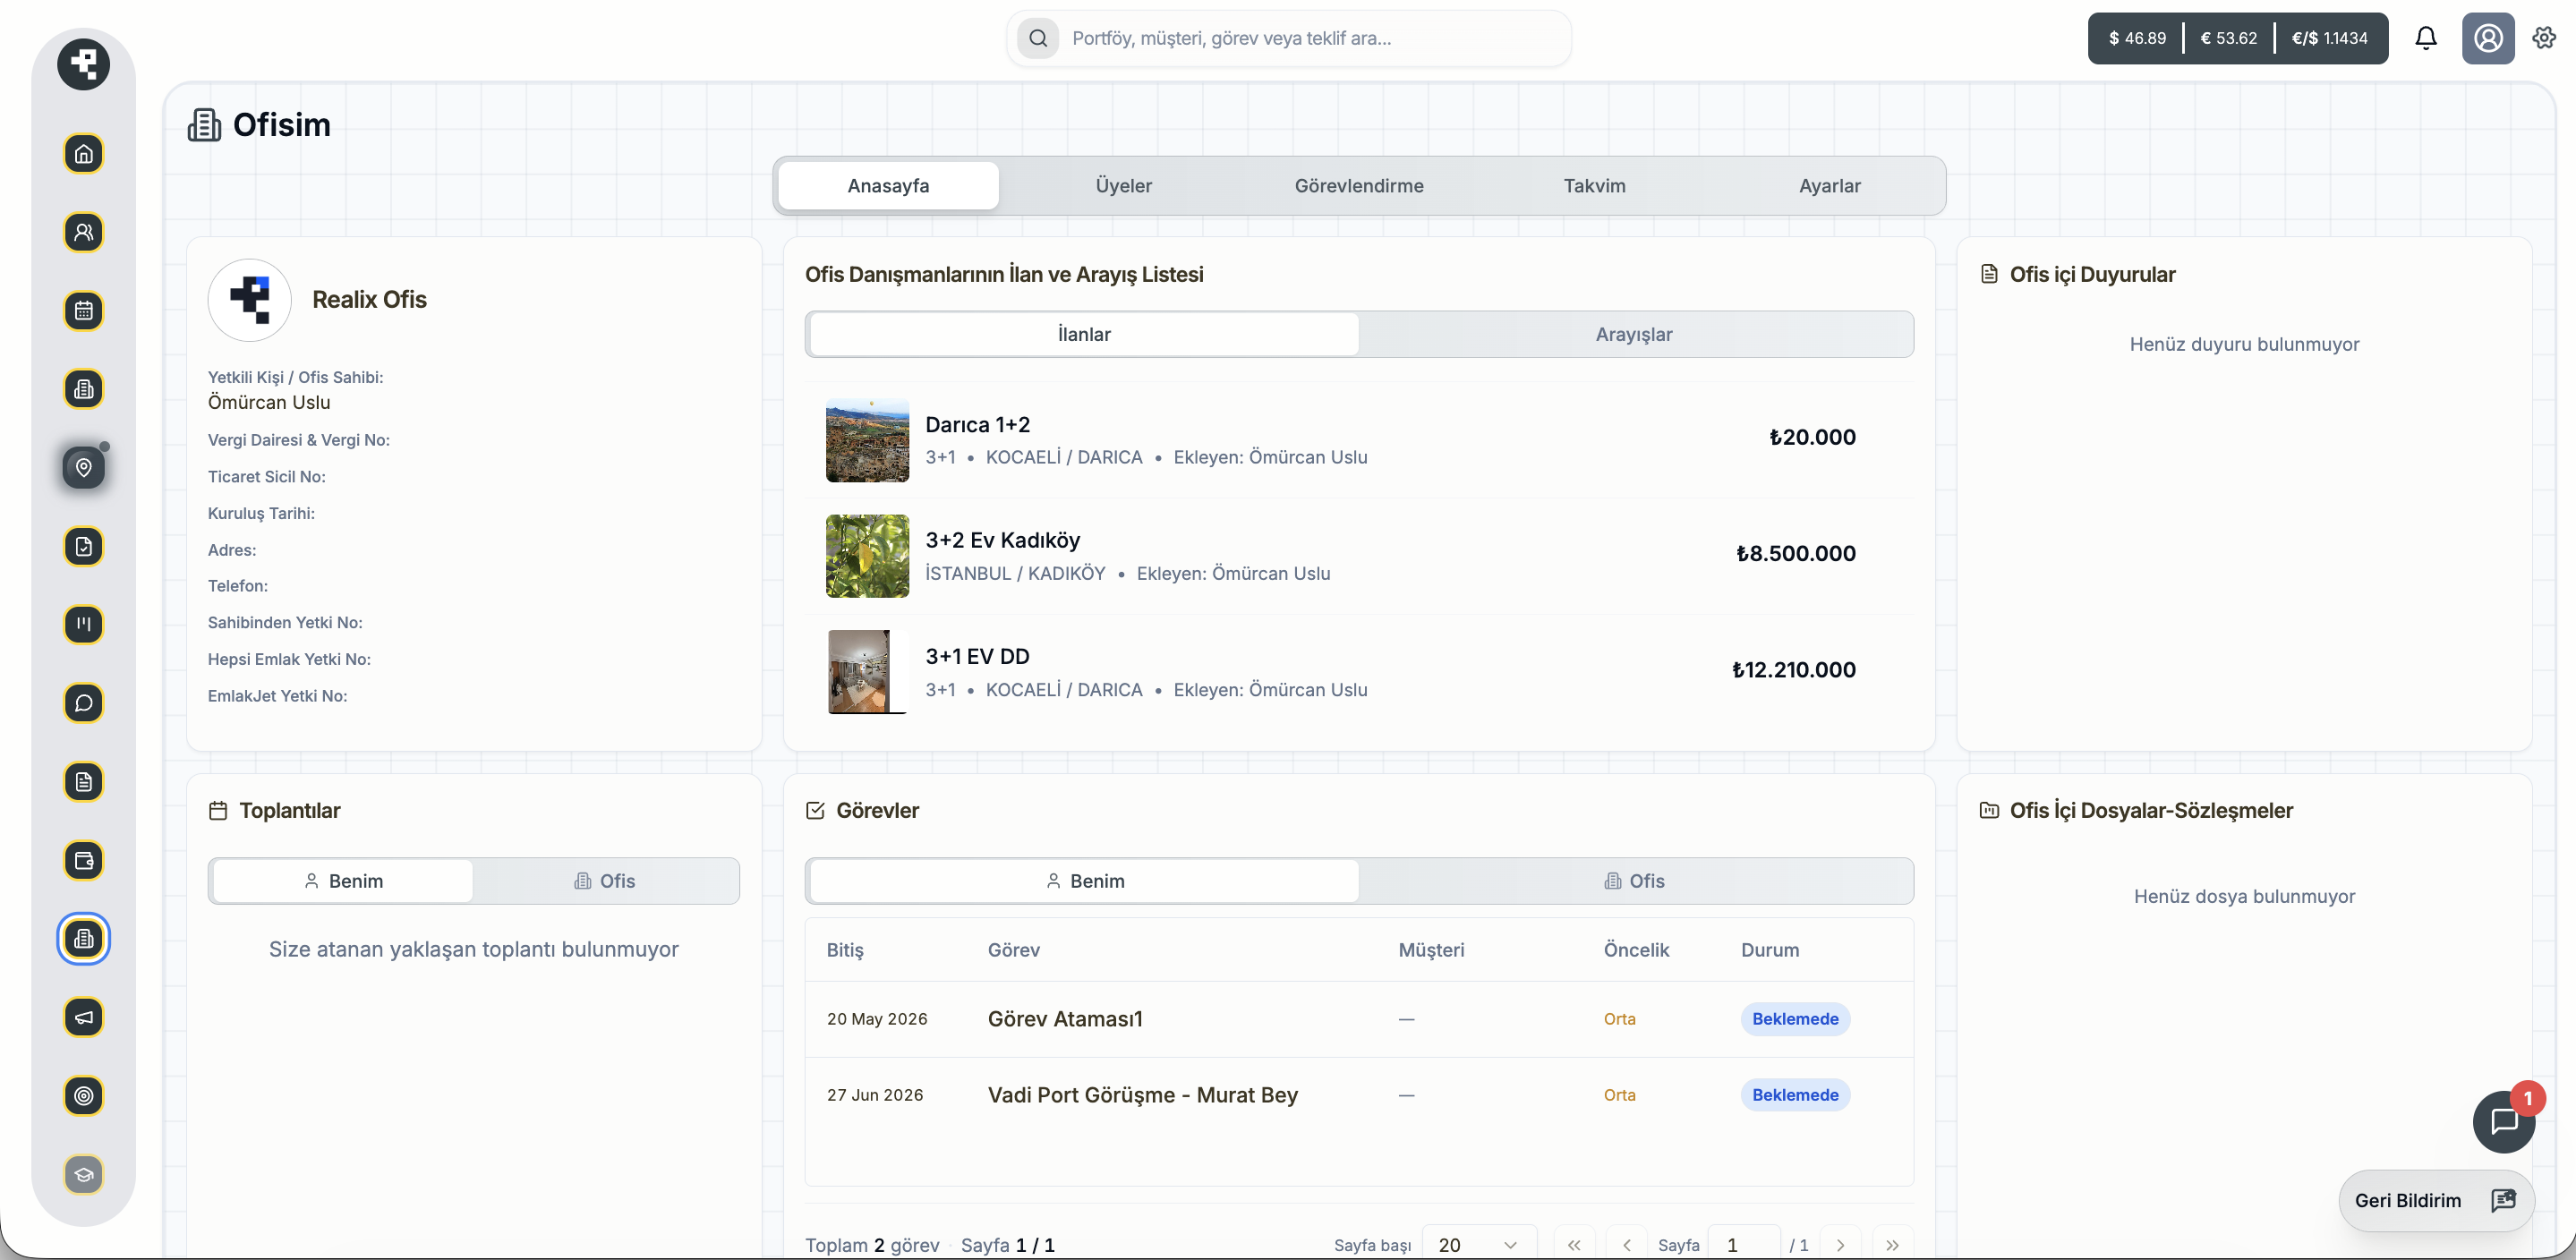Click the 3+2 Ev Kadıköy thumbnail
Image resolution: width=2576 pixels, height=1260 pixels.
coord(867,557)
